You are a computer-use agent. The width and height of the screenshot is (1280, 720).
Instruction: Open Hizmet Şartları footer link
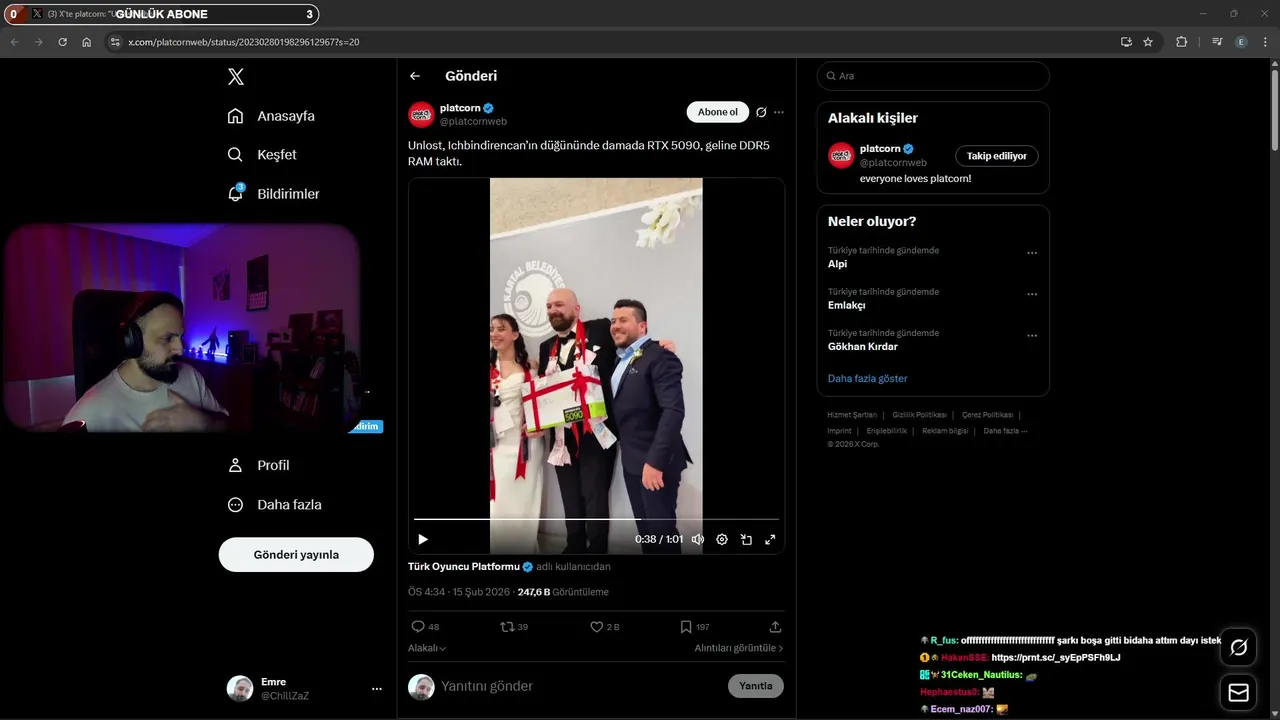[852, 415]
